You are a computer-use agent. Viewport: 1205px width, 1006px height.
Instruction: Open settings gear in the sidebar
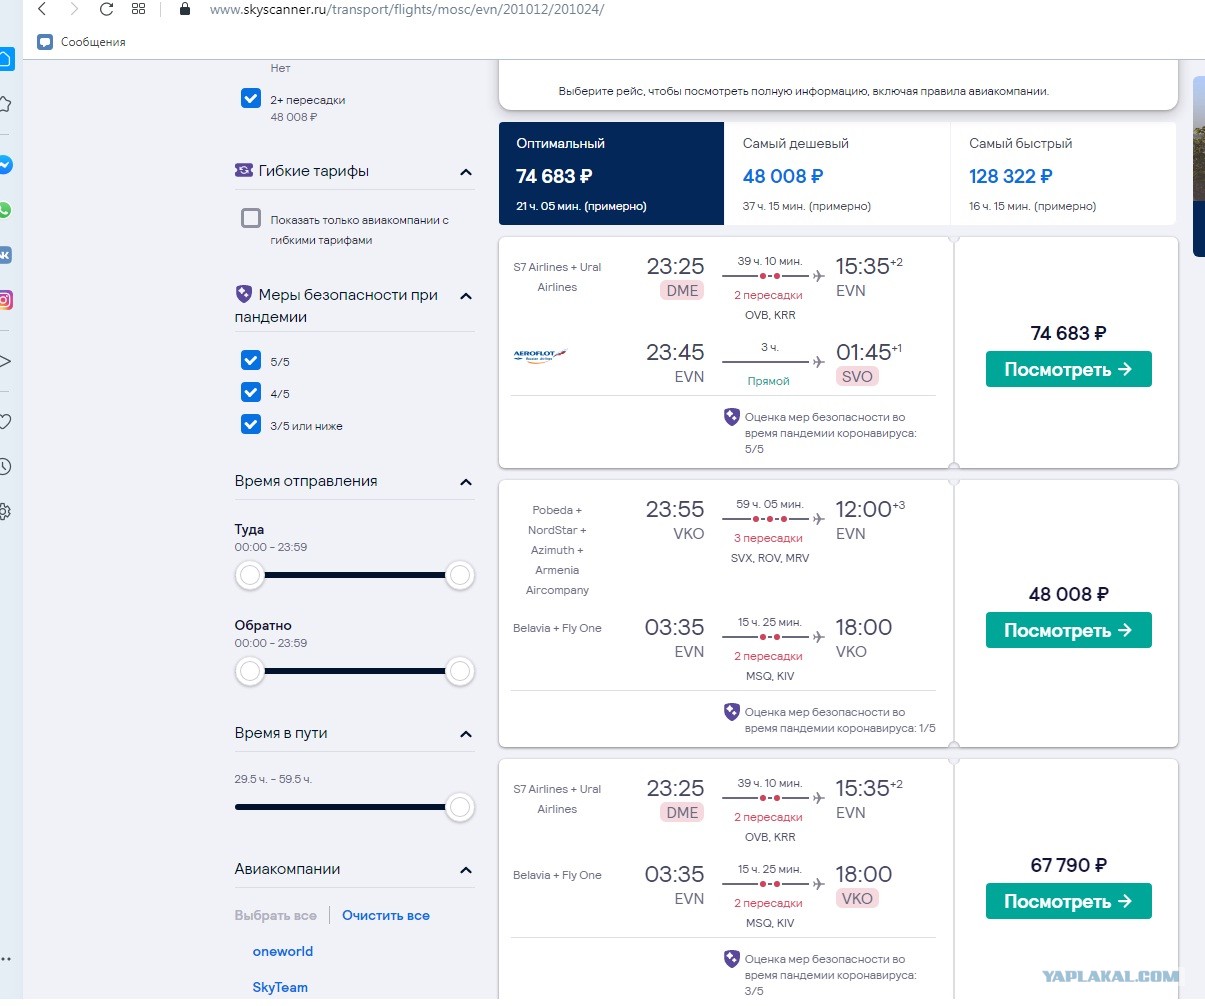[x=5, y=512]
